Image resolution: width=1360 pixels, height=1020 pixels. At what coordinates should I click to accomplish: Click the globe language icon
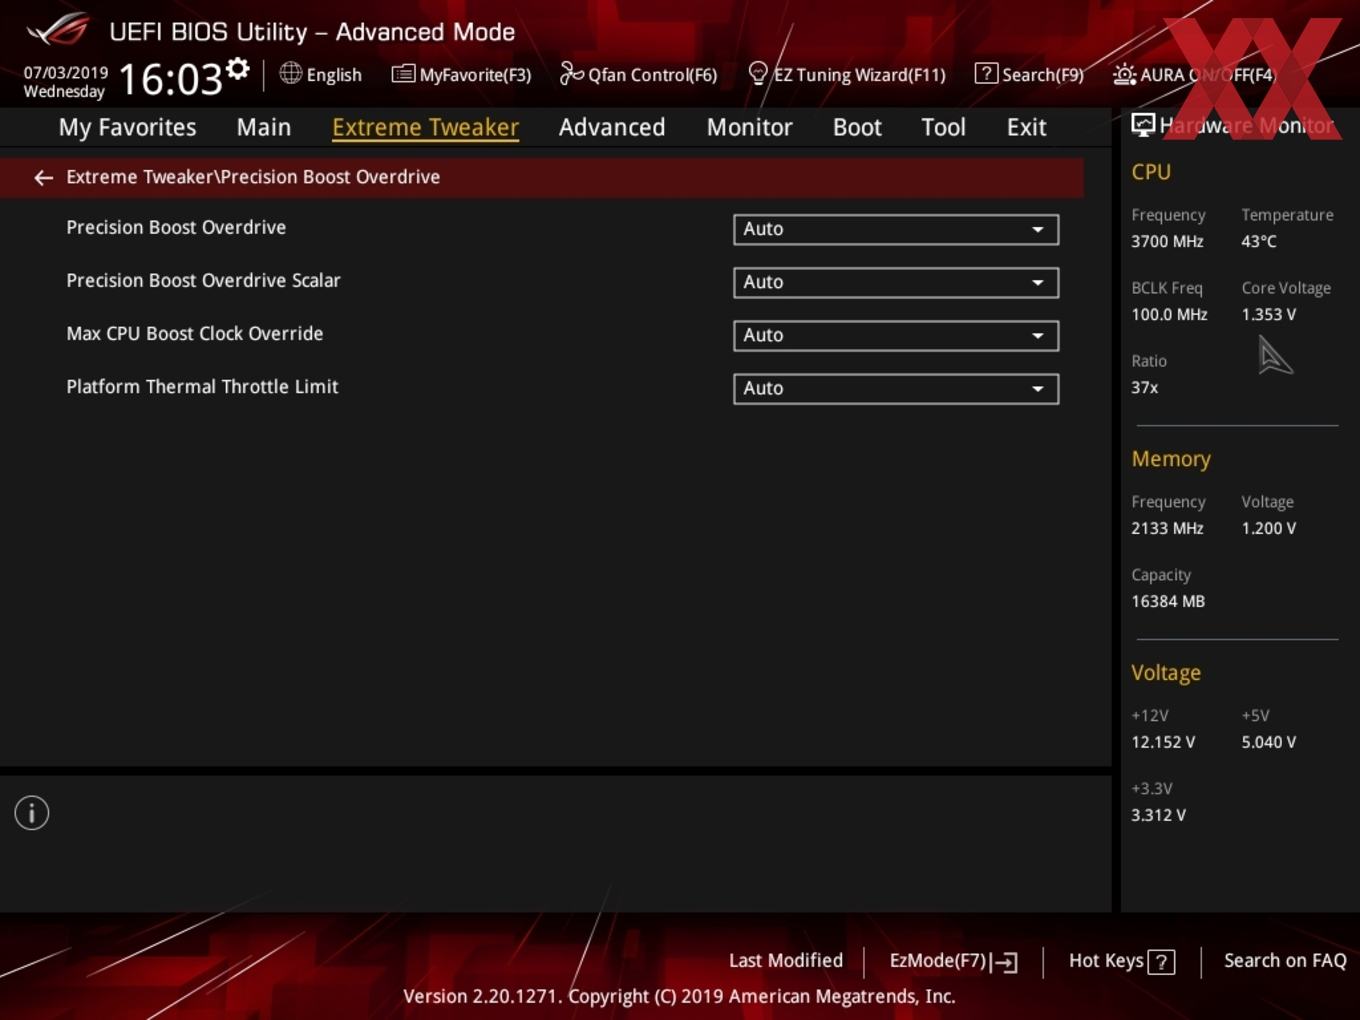290,73
